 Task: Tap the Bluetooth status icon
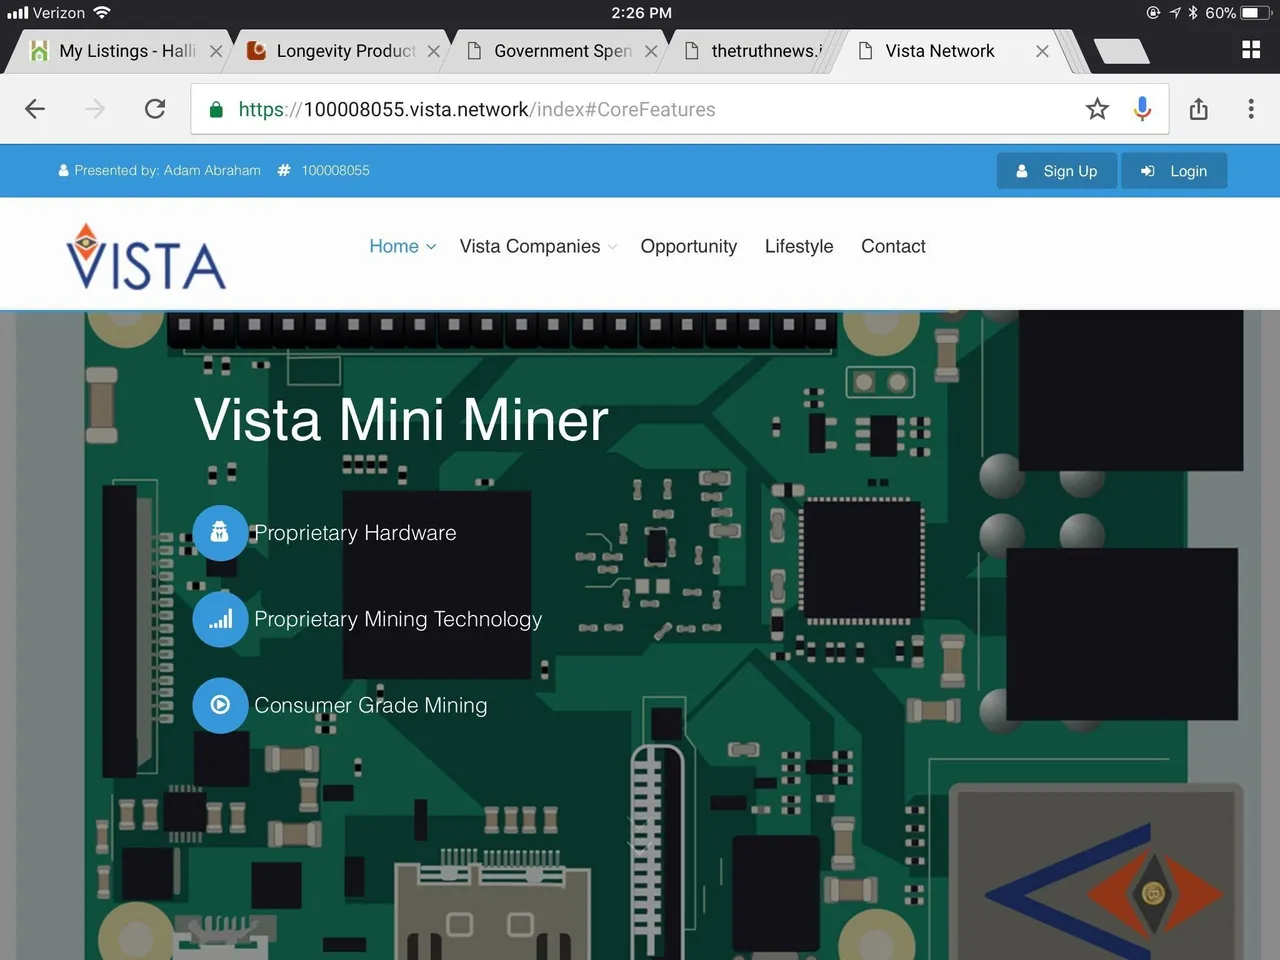tap(1193, 13)
